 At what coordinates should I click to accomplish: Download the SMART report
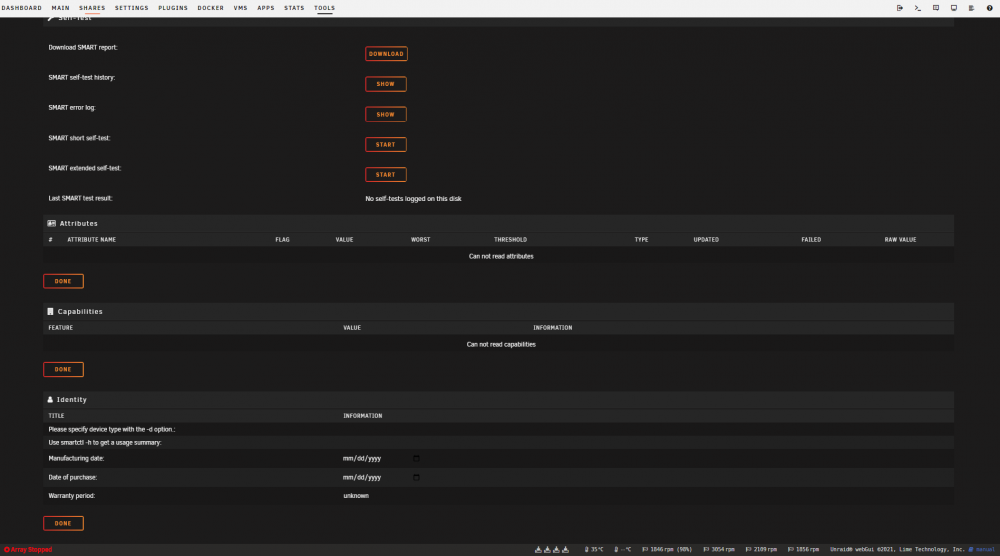pyautogui.click(x=386, y=54)
